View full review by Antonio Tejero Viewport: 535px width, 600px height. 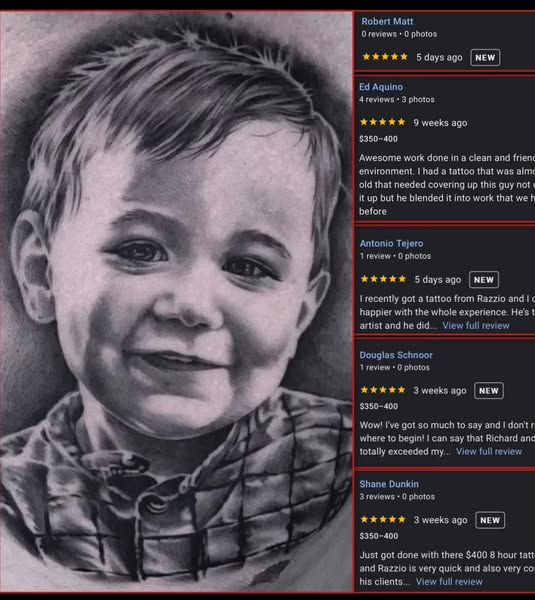476,326
